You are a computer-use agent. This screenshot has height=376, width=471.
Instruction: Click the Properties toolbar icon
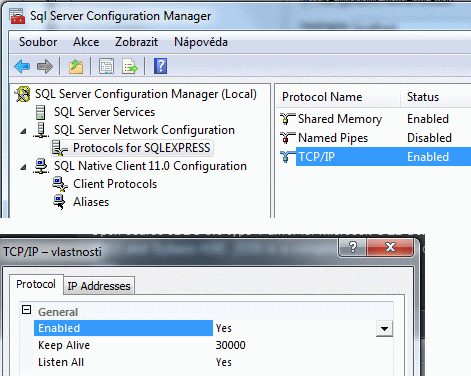(106, 66)
